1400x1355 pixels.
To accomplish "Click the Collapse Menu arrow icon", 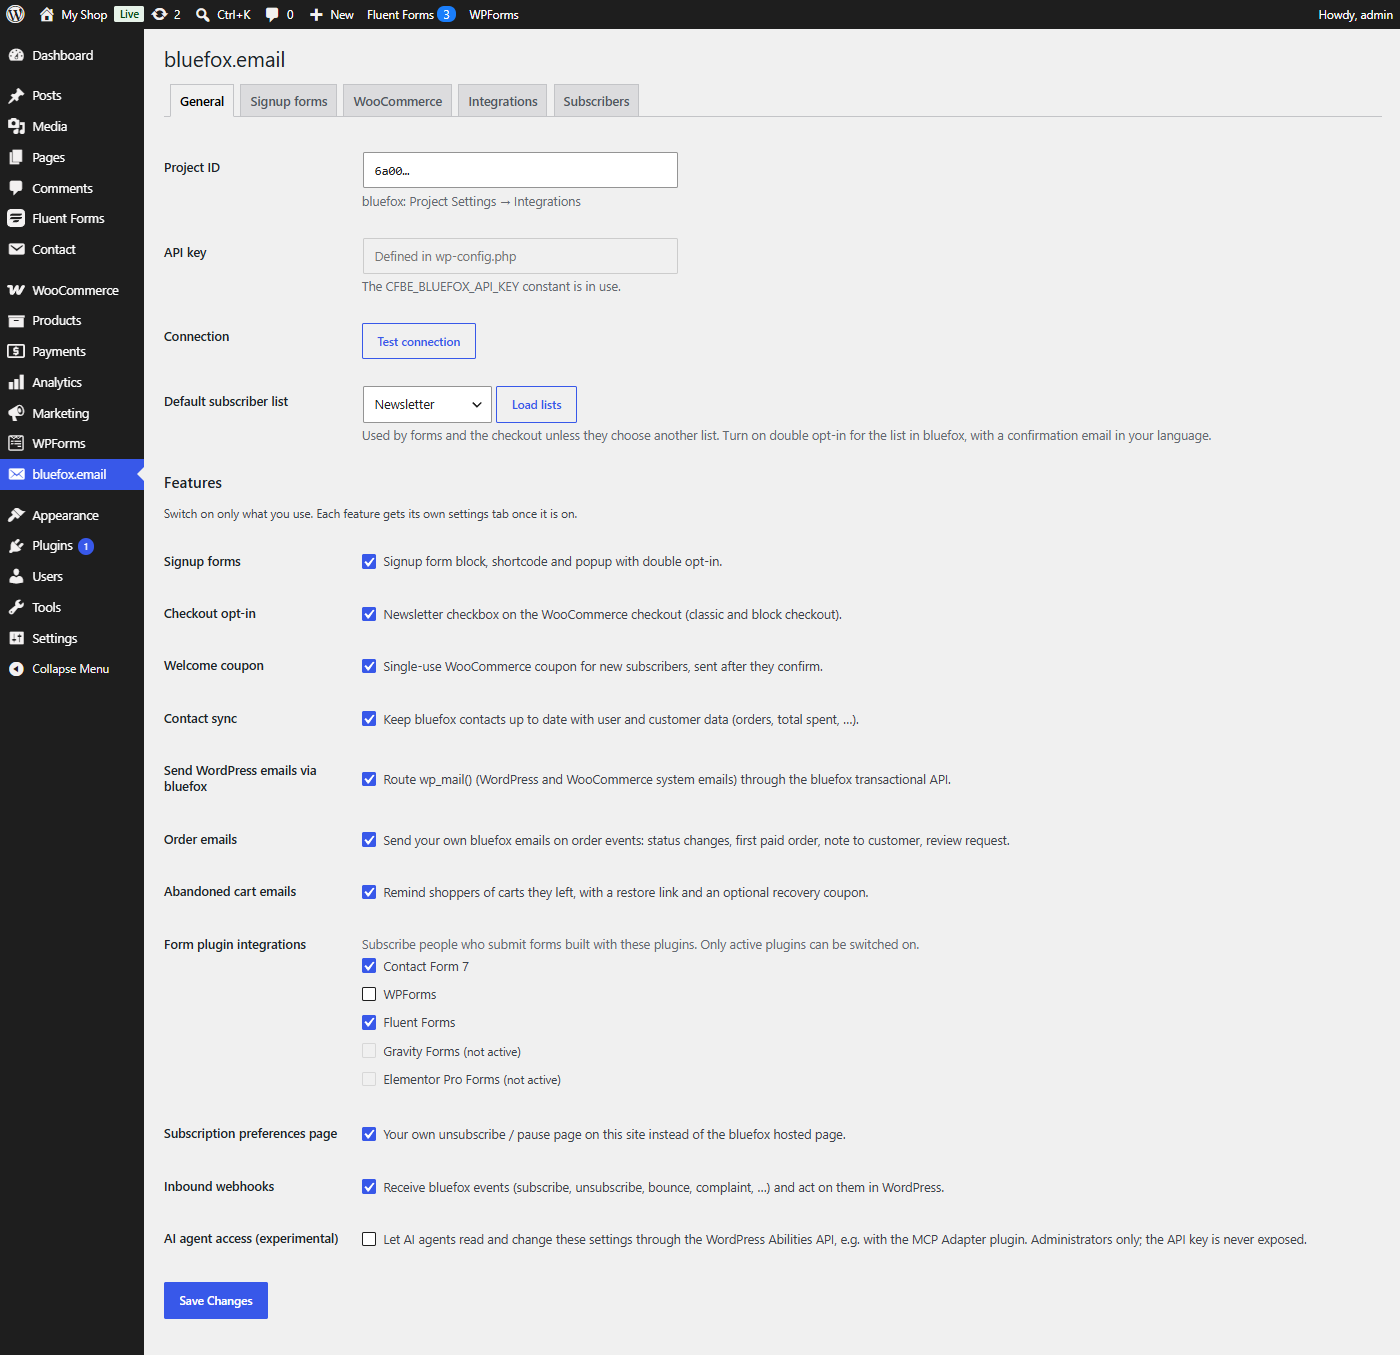I will tap(16, 669).
